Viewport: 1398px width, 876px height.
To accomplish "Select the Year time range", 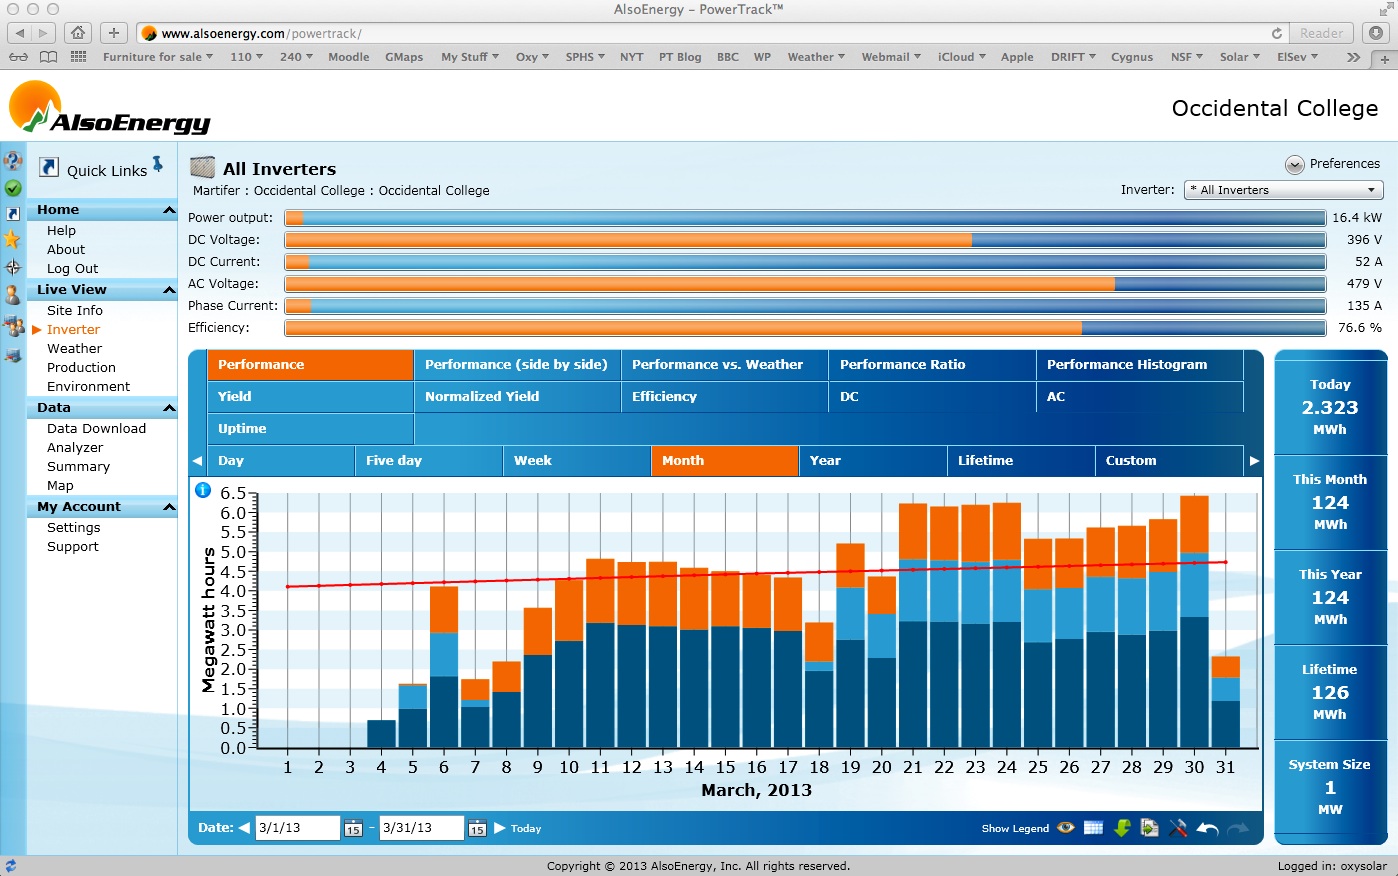I will tap(873, 461).
